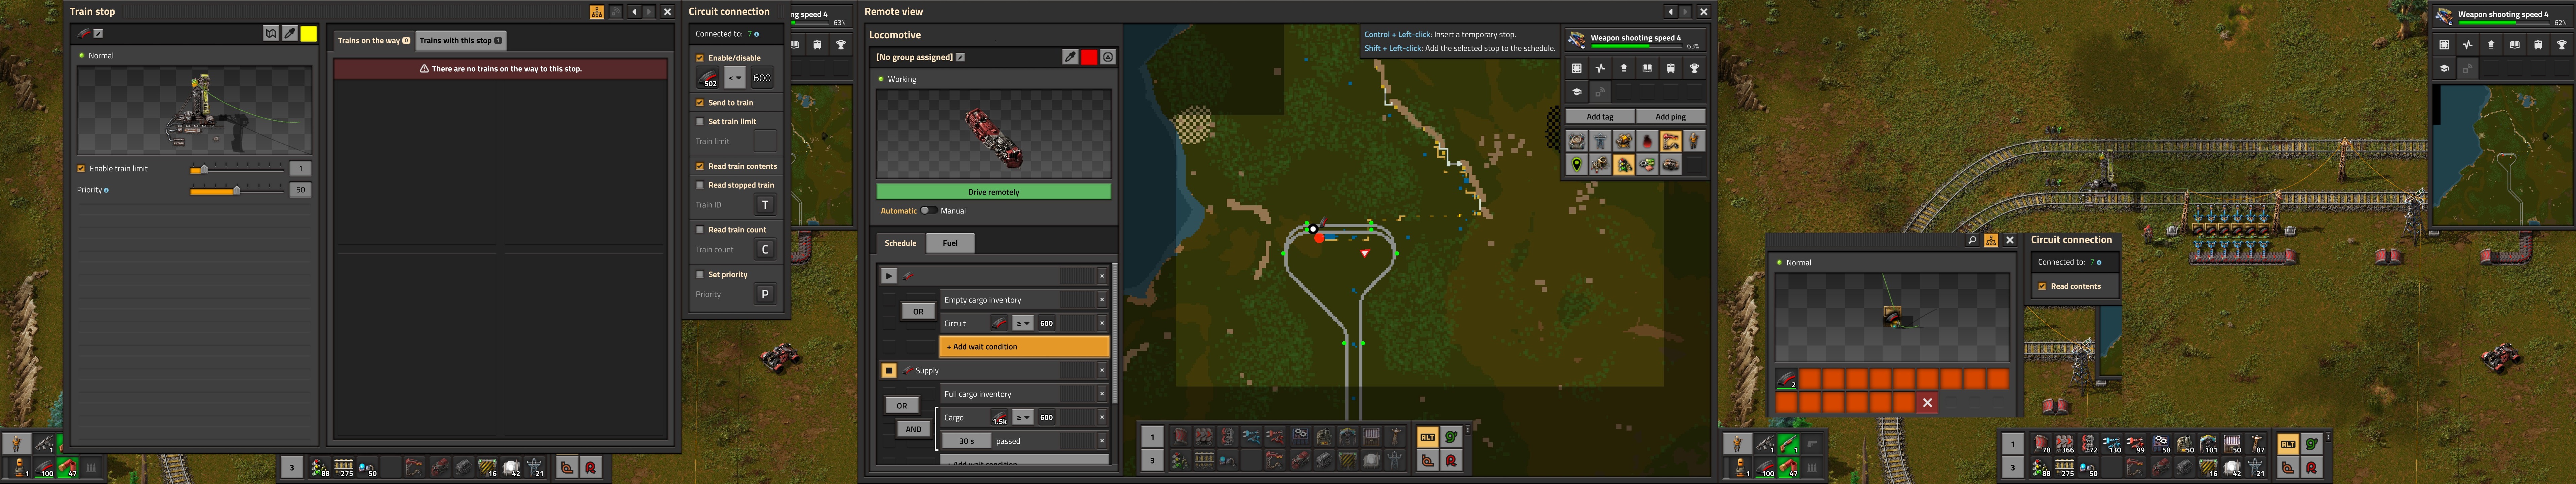Click the Add tag button on map
This screenshot has width=2576, height=484.
(x=1600, y=117)
